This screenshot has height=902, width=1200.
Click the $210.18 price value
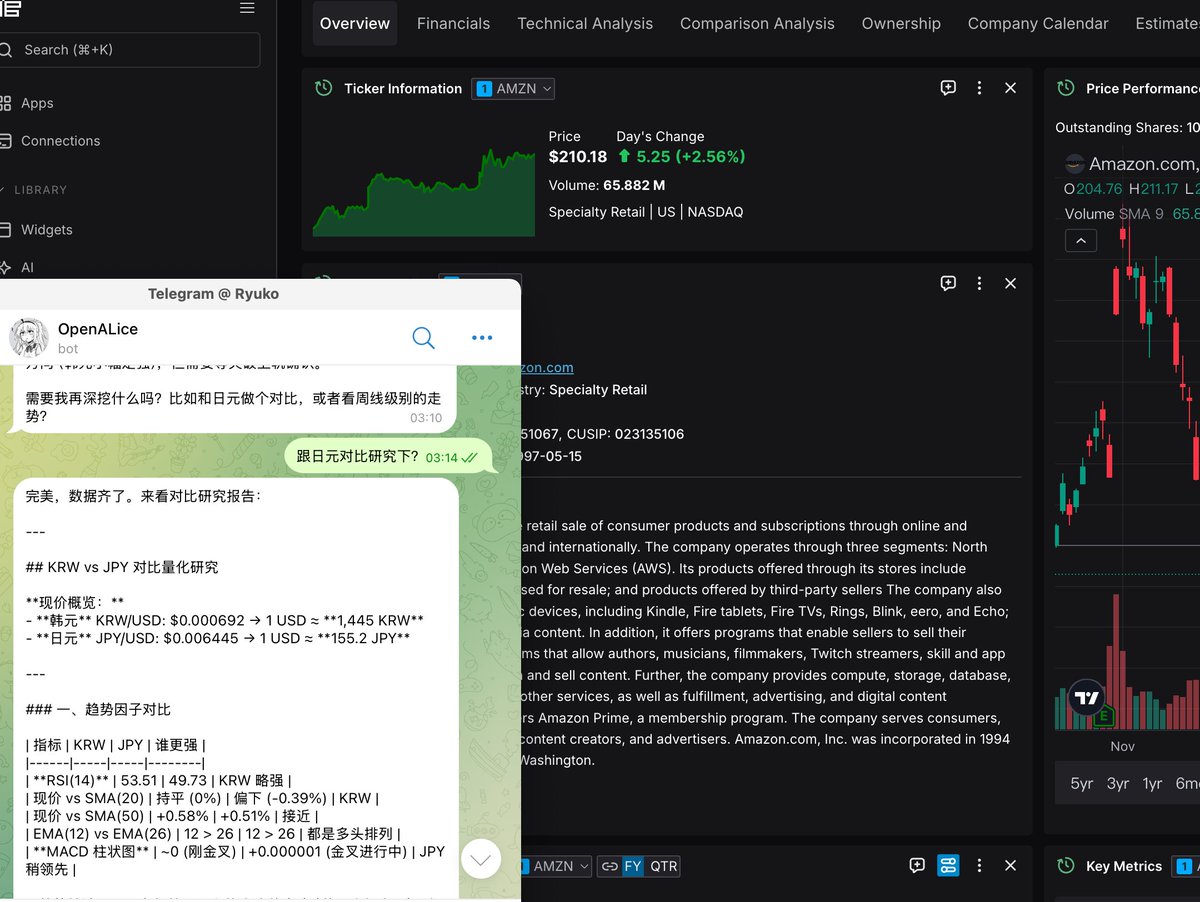coord(578,157)
